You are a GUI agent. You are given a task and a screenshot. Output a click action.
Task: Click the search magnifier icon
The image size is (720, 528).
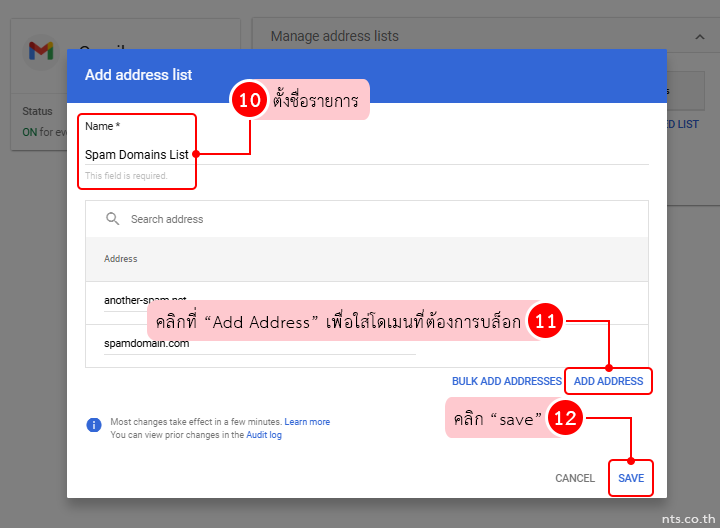pos(112,219)
